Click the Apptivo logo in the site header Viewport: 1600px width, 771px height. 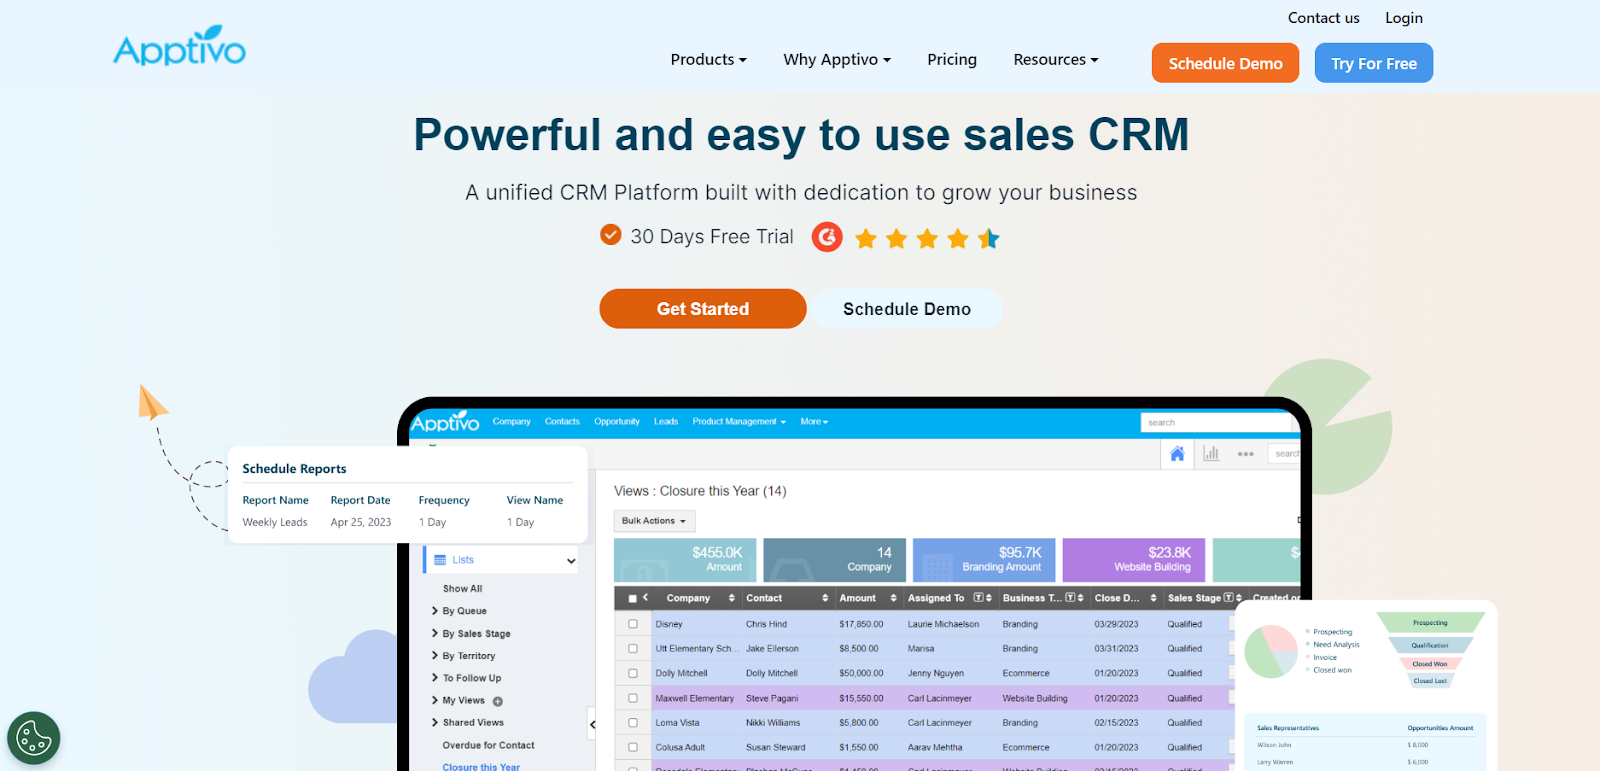tap(180, 47)
